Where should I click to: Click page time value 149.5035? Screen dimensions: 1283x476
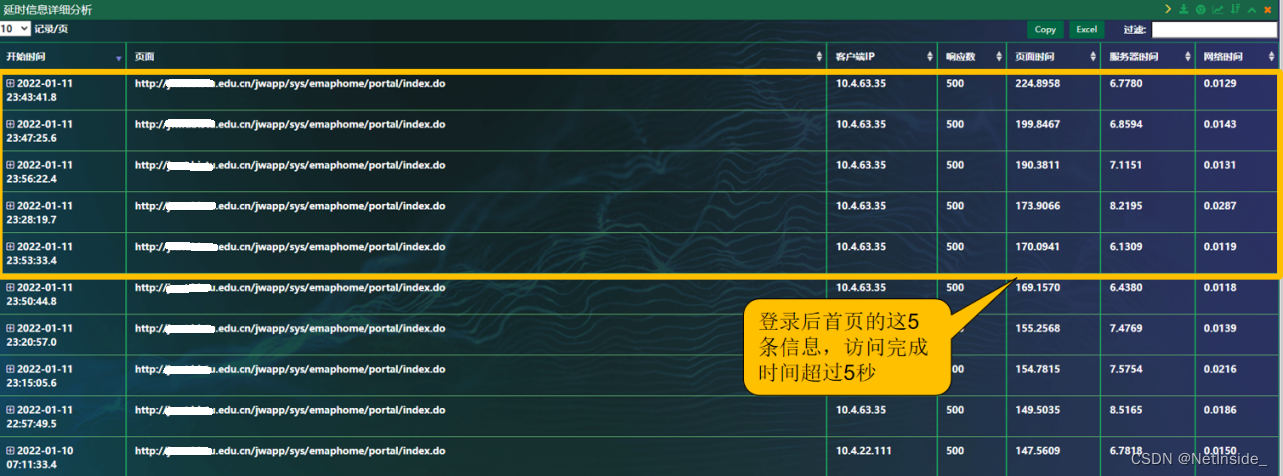tap(1037, 410)
